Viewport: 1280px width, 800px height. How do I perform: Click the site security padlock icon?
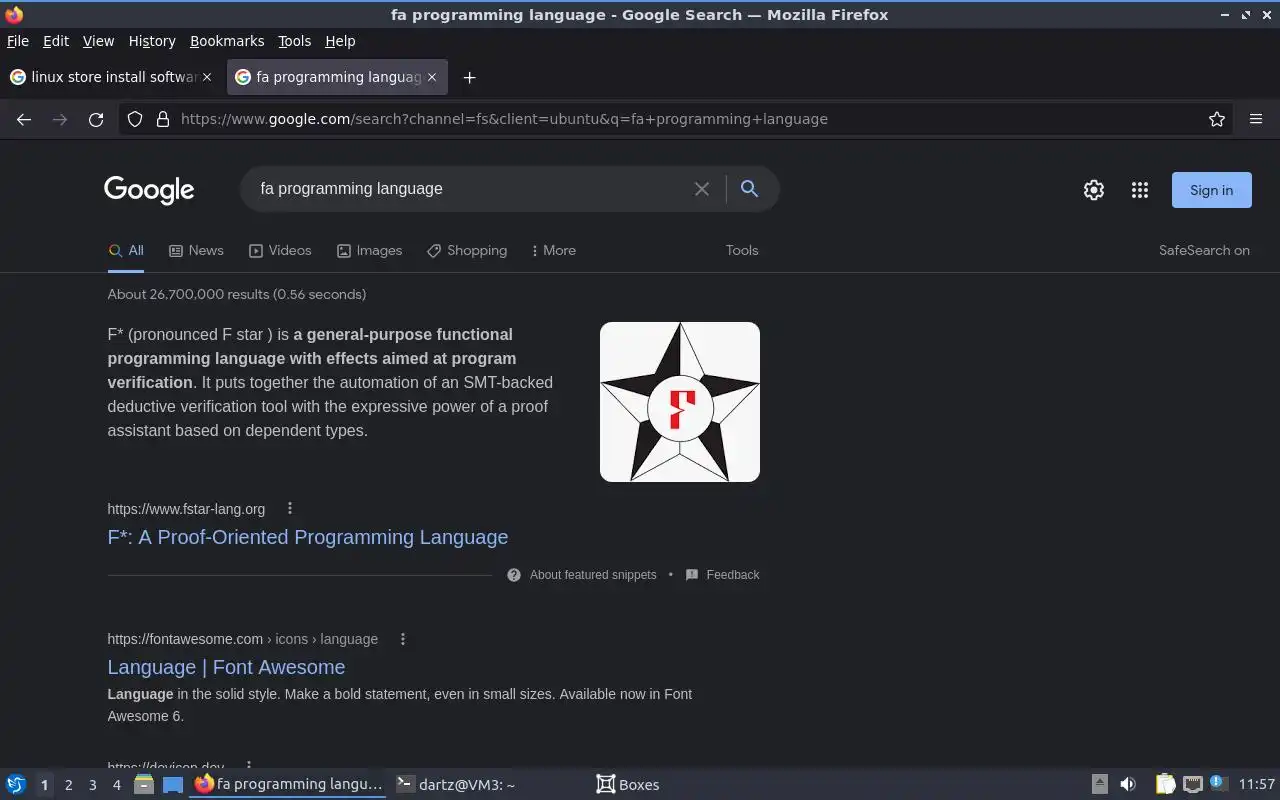[x=163, y=119]
